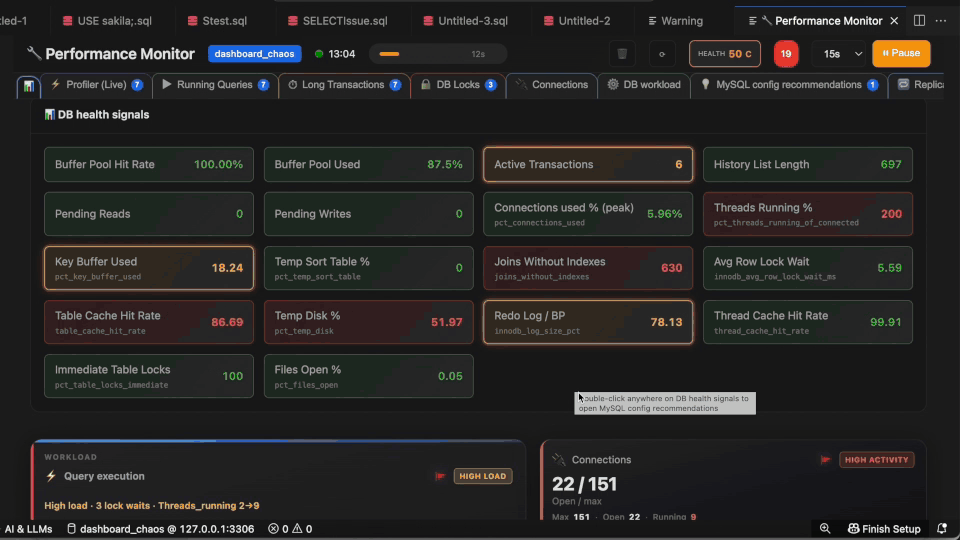Viewport: 960px width, 540px height.
Task: Click the refresh icon button in the header
Action: pos(662,54)
